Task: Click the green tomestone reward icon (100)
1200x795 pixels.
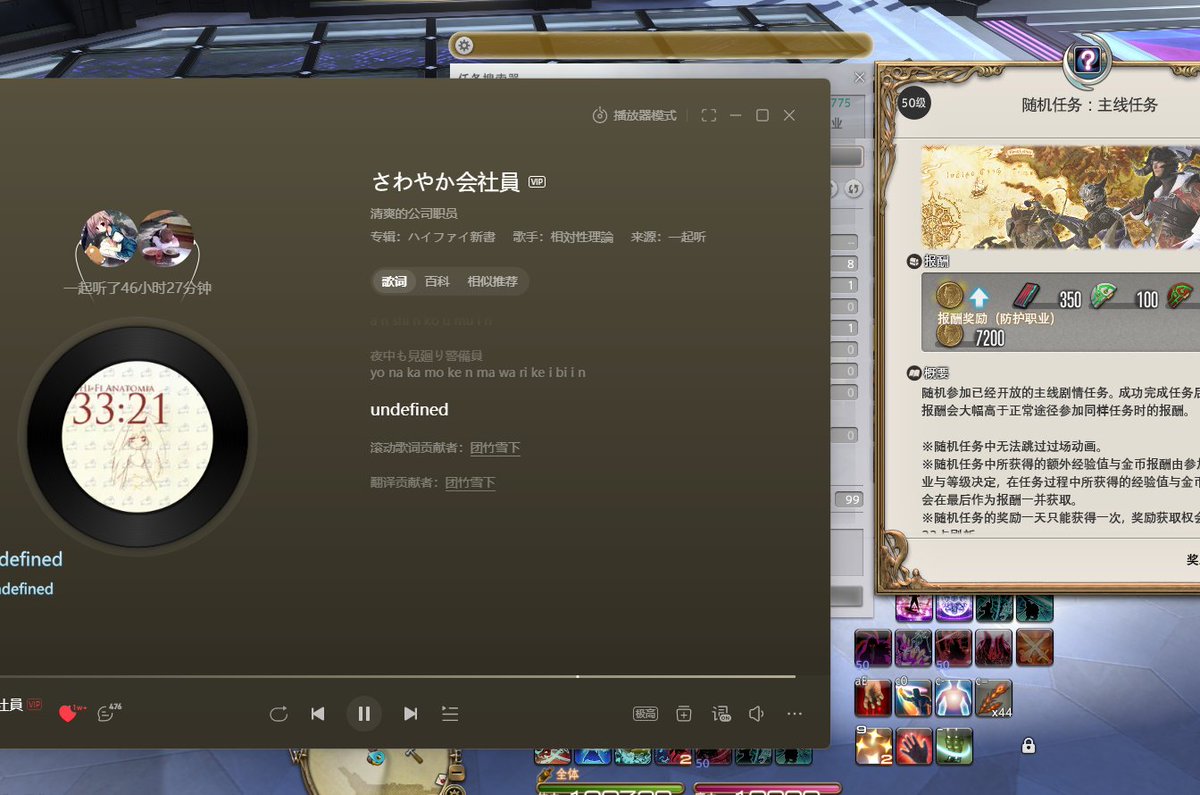Action: (1103, 296)
